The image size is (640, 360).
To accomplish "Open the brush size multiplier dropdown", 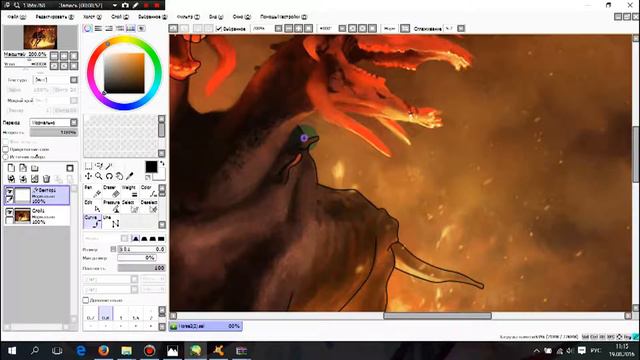I will click(113, 249).
